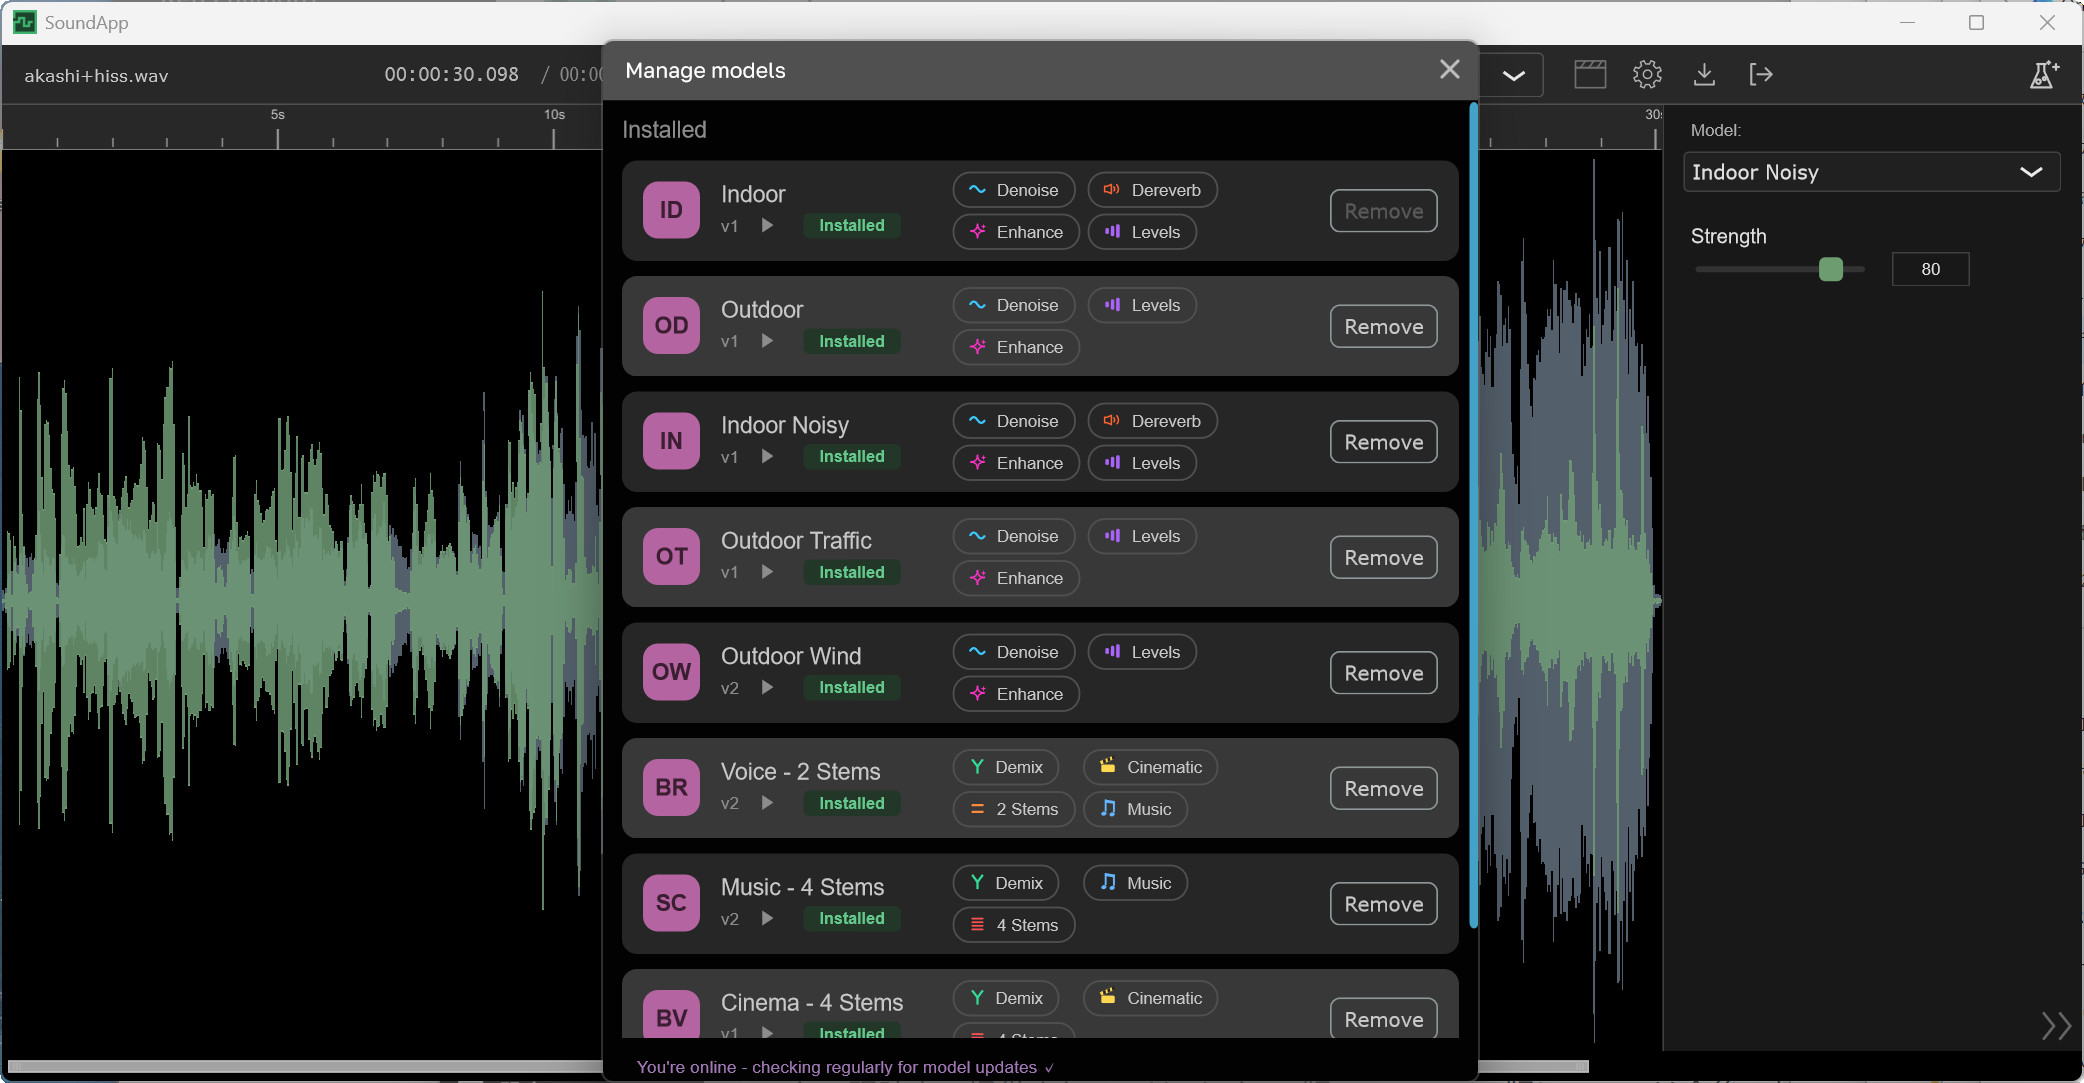Play preview of the Outdoor model
Viewport: 2084px width, 1083px height.
pos(767,341)
